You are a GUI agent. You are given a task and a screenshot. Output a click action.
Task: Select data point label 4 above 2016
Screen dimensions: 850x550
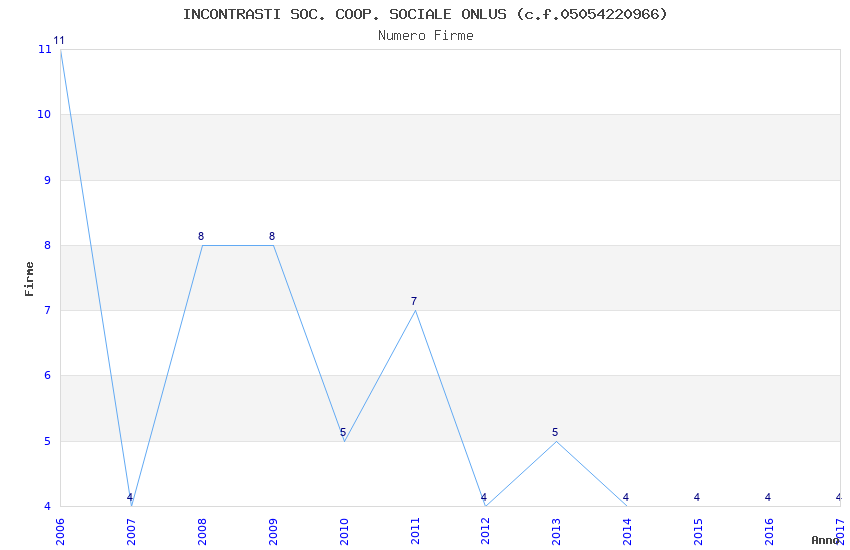(x=768, y=497)
